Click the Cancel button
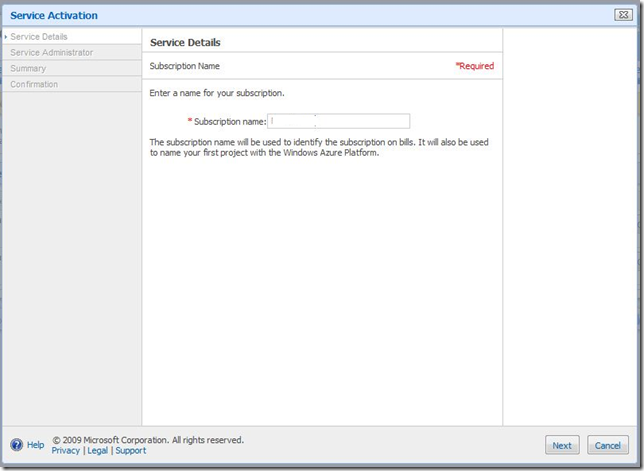 tap(608, 445)
